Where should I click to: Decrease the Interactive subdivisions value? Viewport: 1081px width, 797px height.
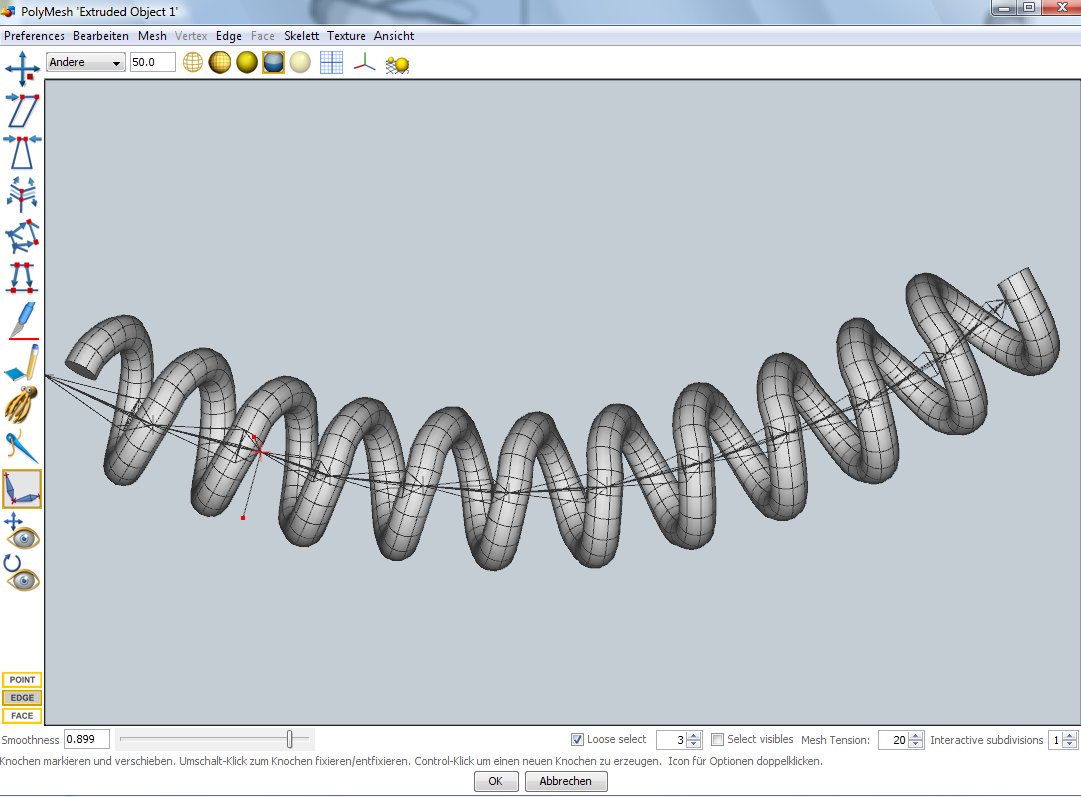coord(1071,745)
